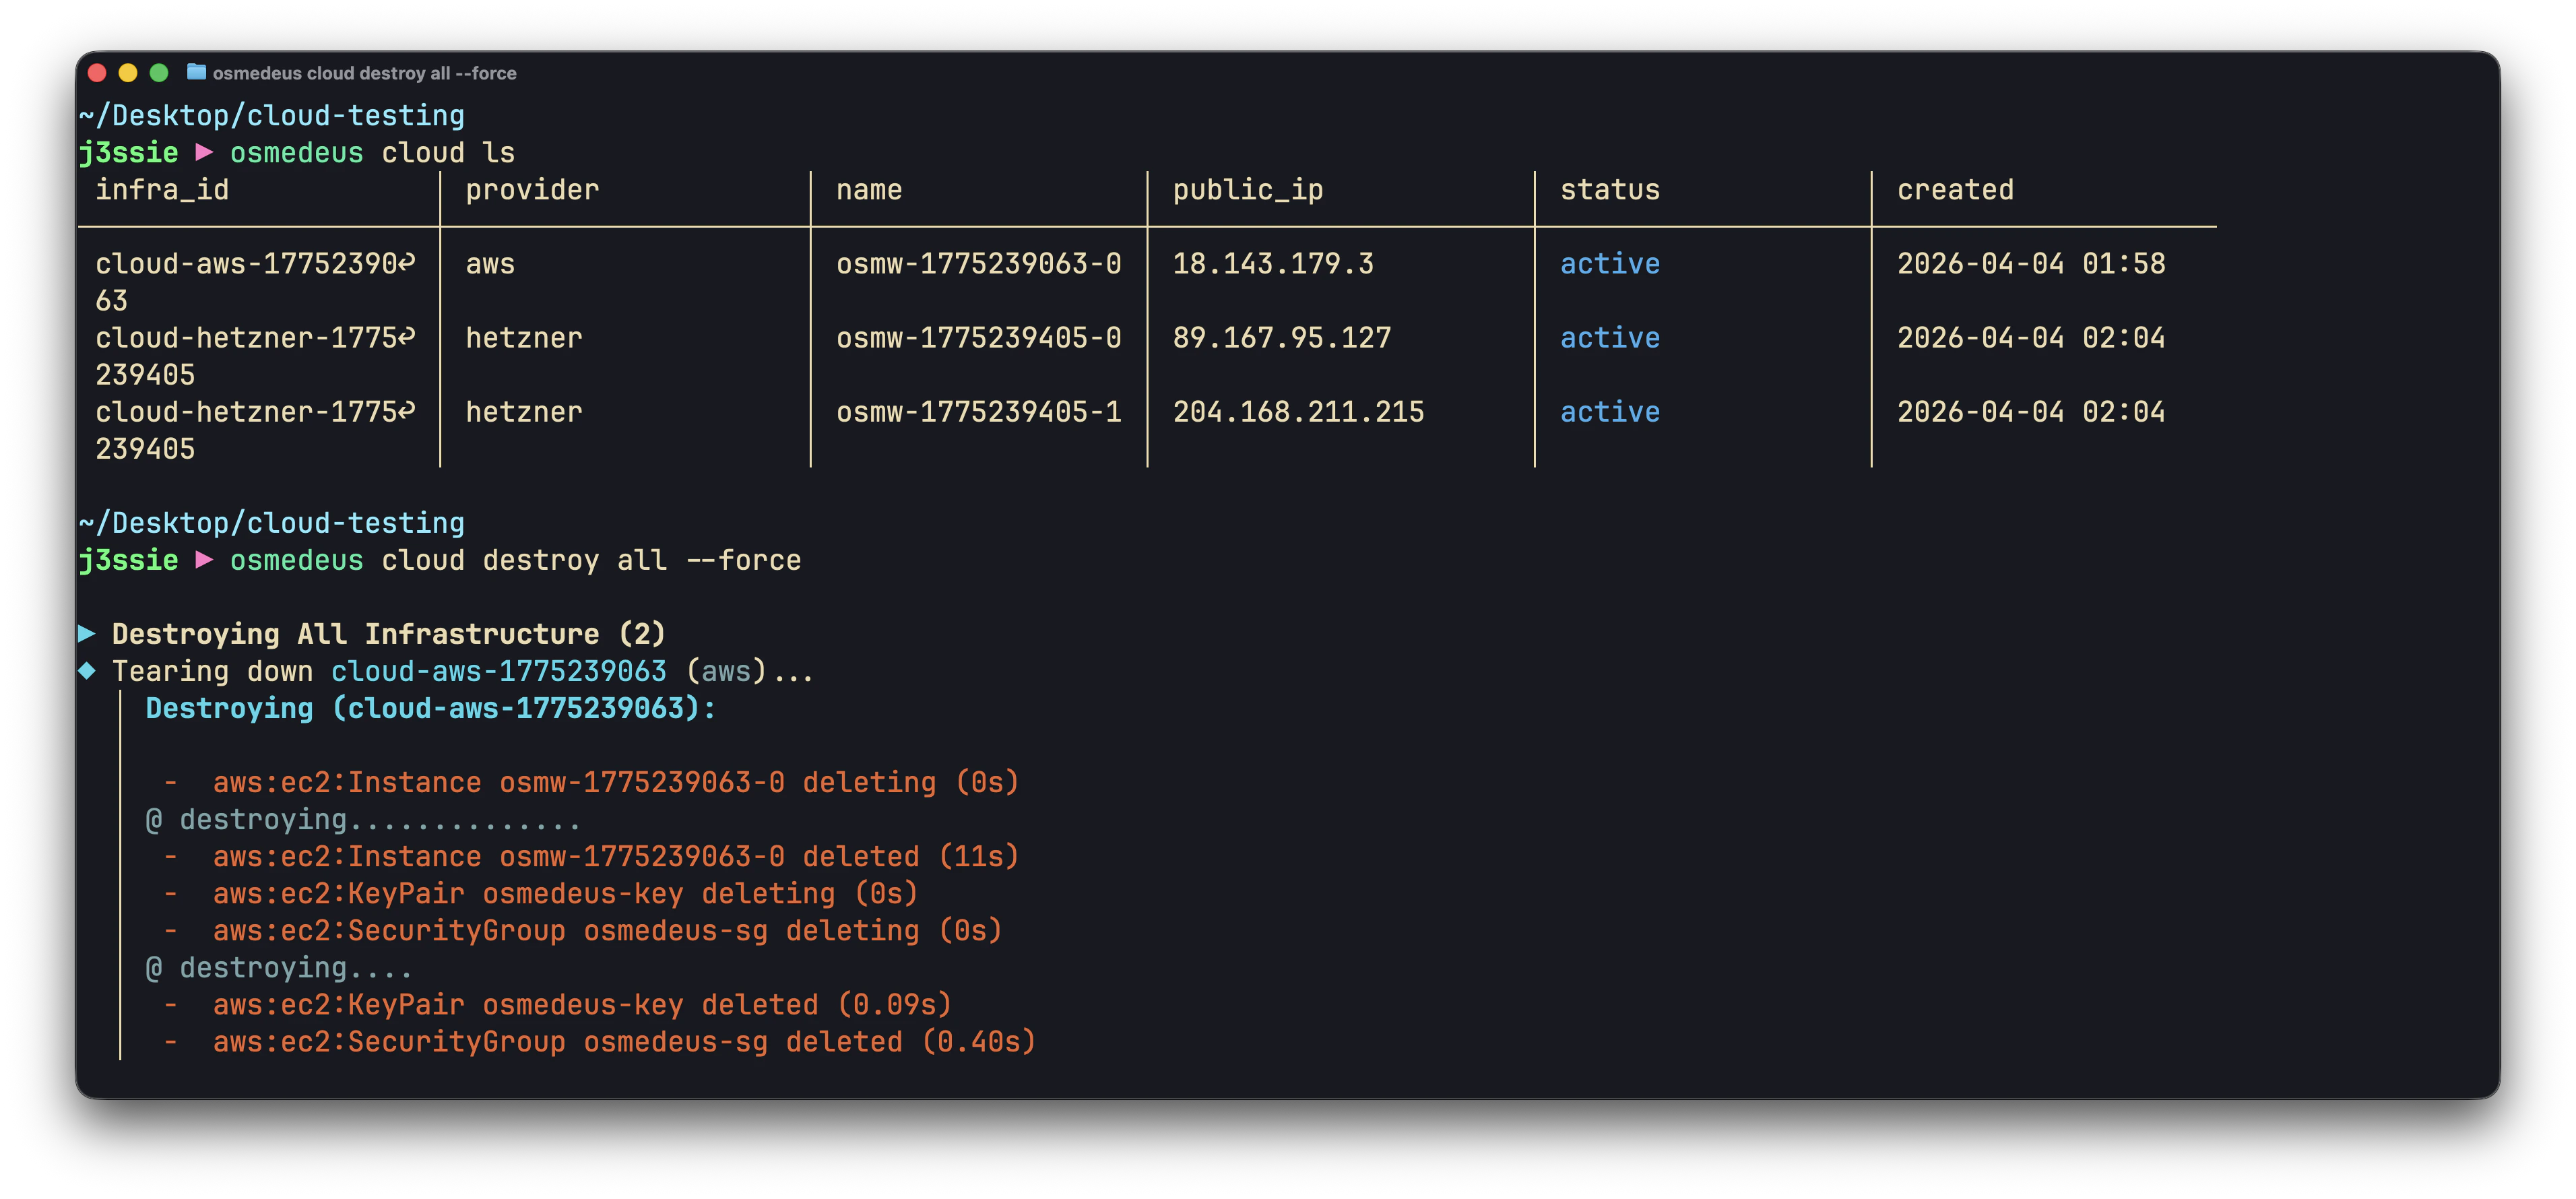Click the created timestamp 2026-04-04 01:58
This screenshot has width=2576, height=1199.
click(2030, 263)
